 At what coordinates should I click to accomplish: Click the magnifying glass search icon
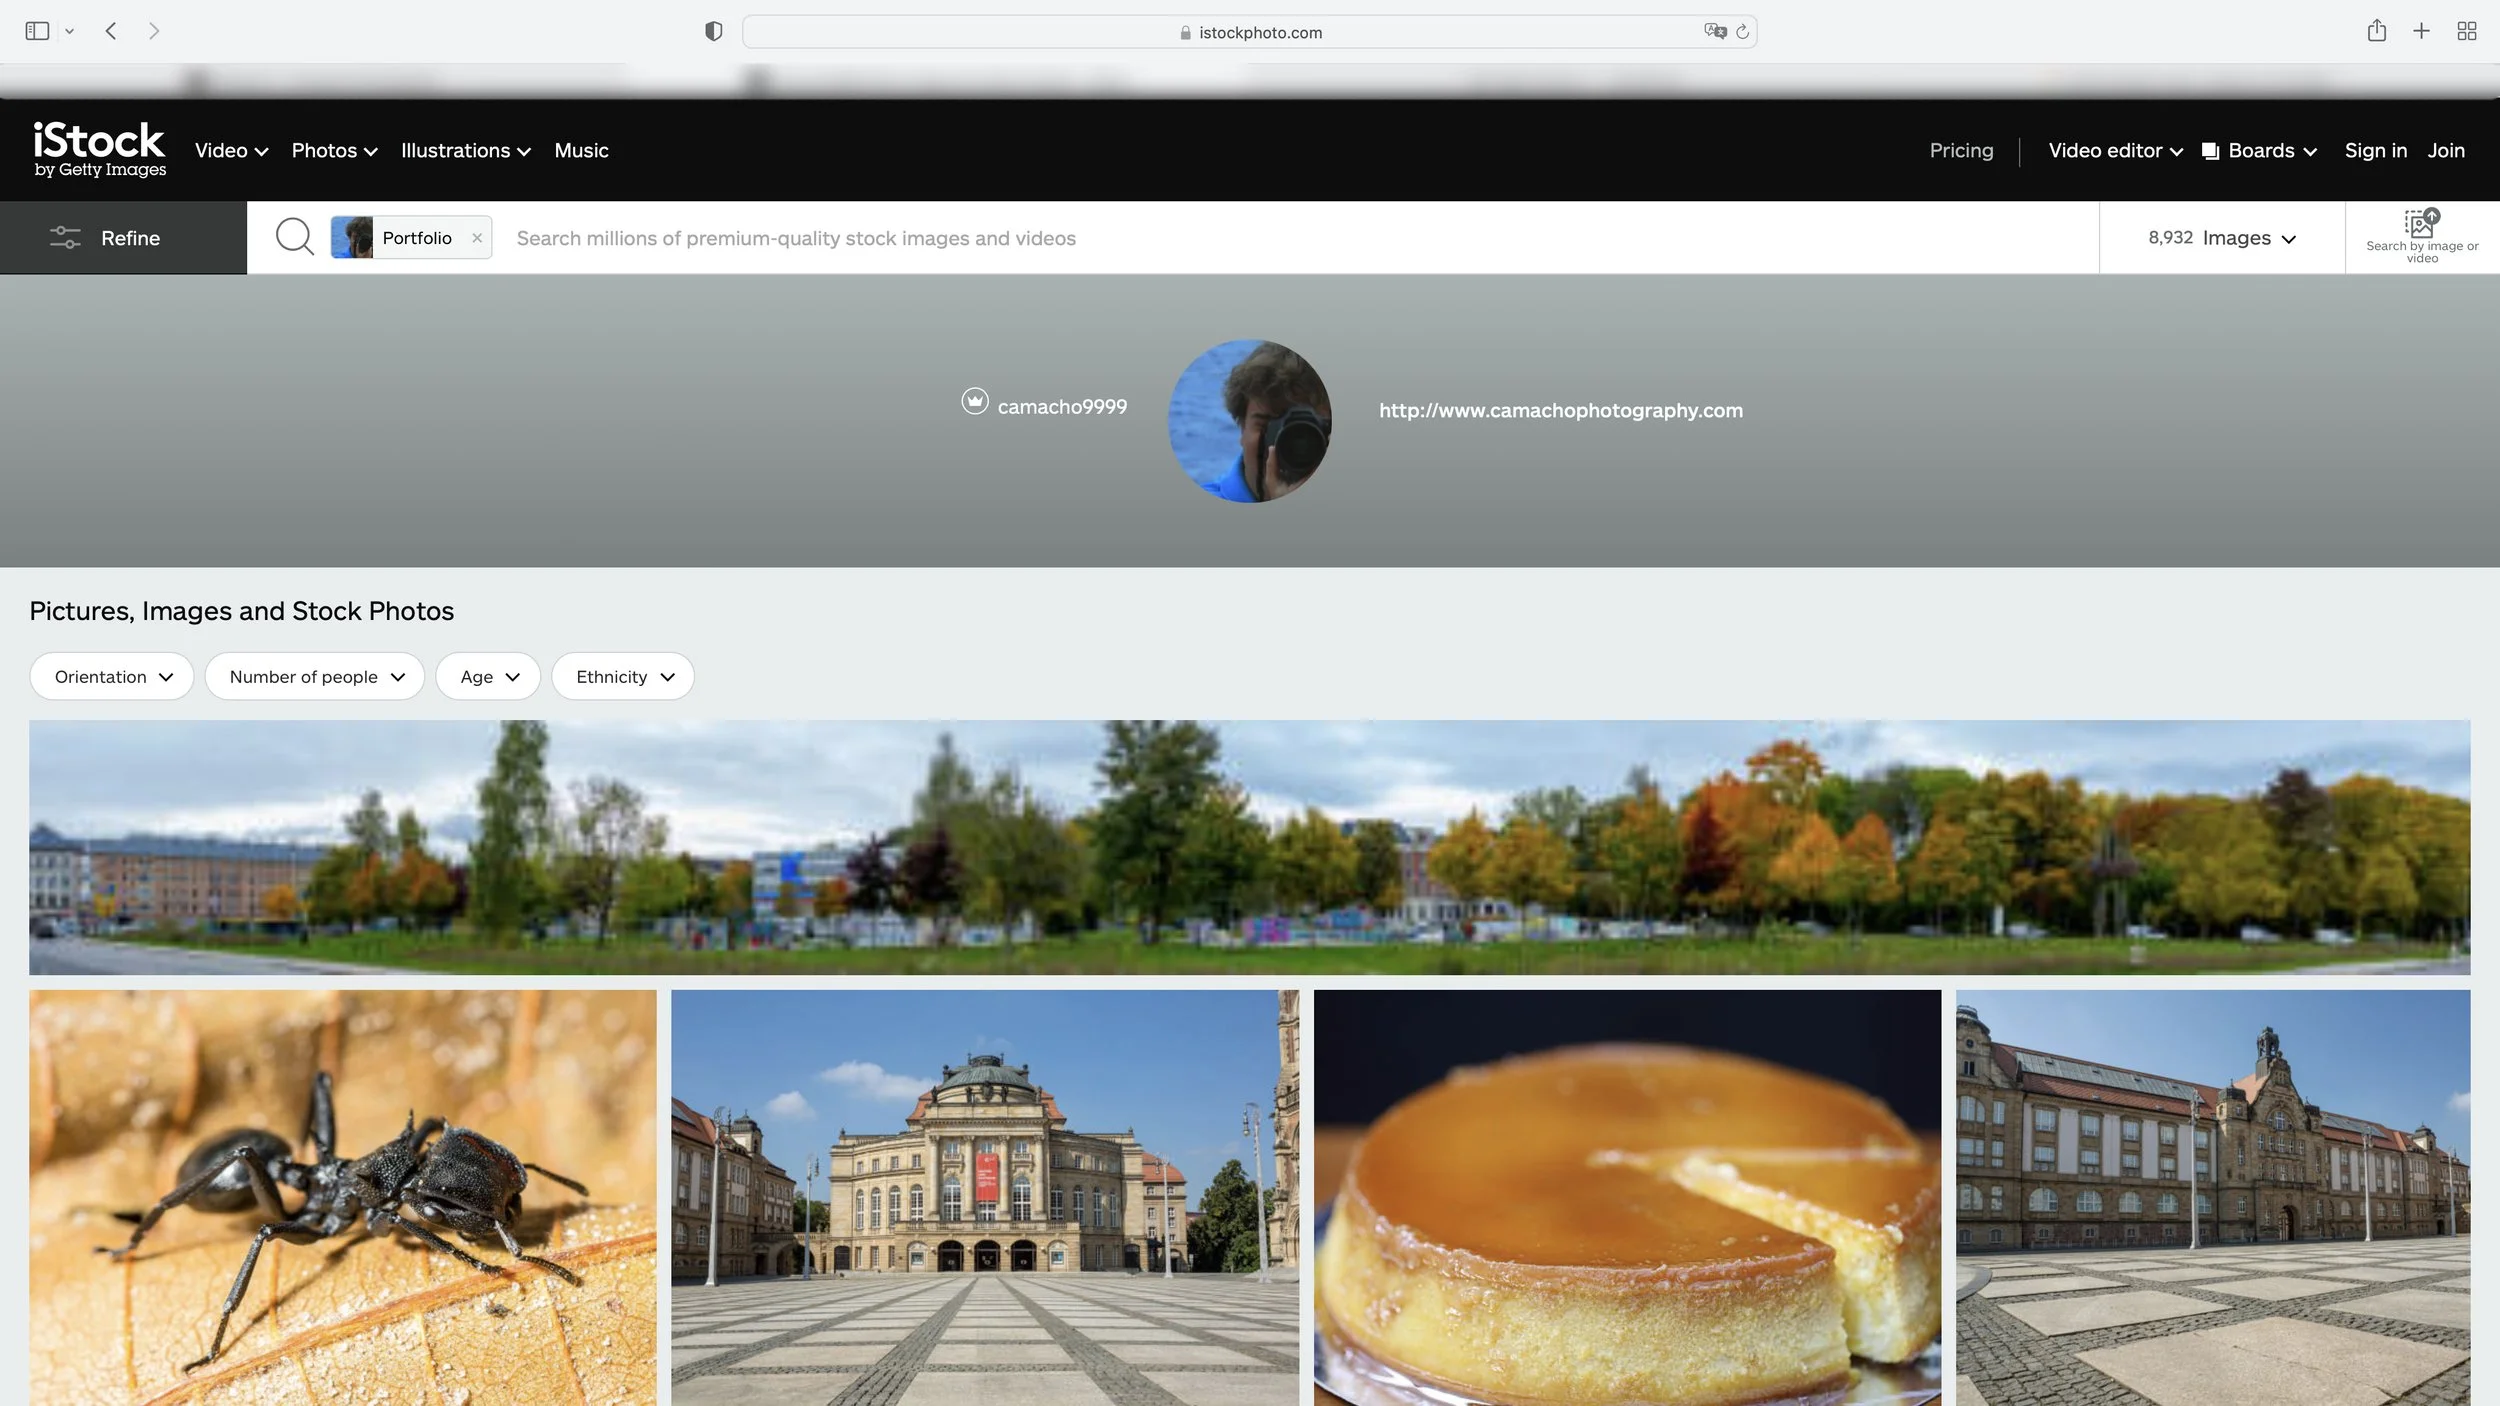tap(294, 237)
